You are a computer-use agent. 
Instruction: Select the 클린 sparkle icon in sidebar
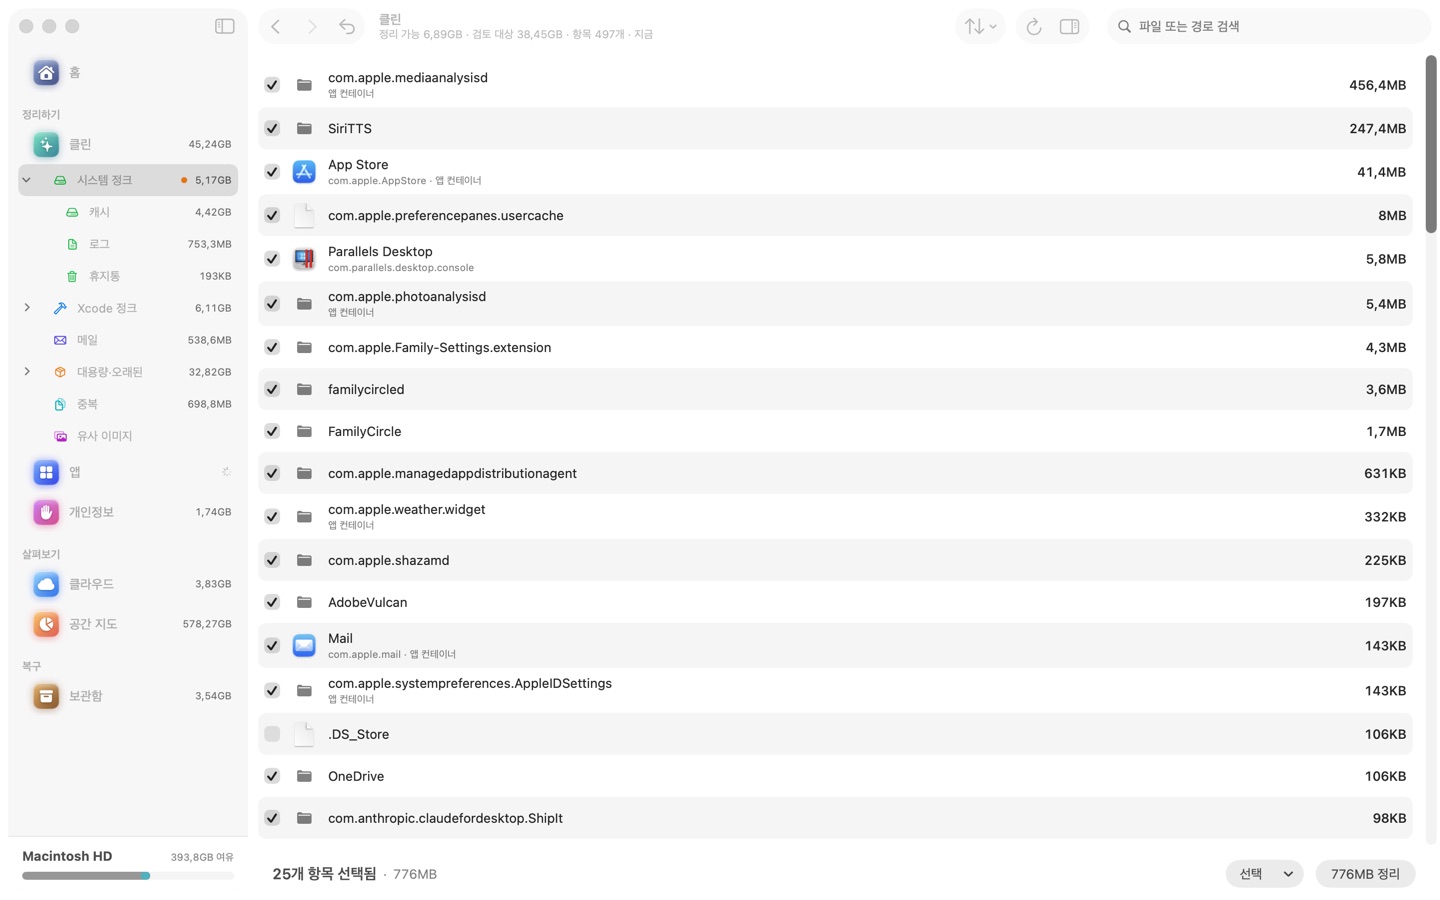(x=46, y=144)
